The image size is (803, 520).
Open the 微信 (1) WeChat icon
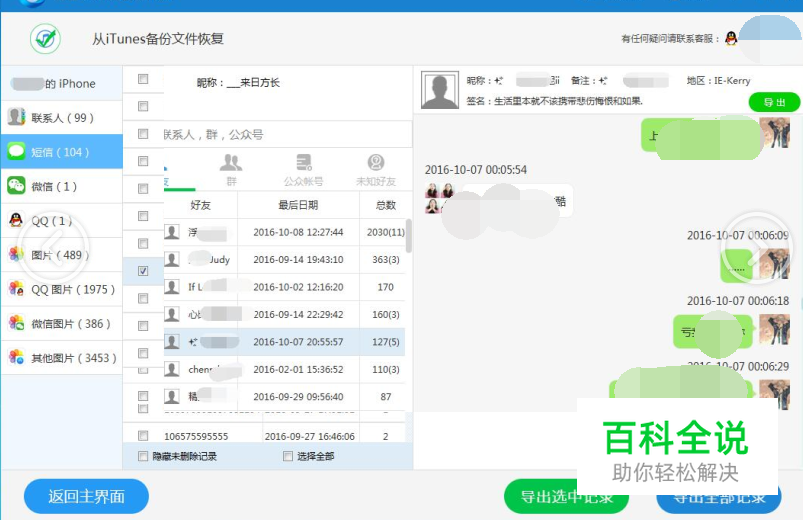point(16,186)
